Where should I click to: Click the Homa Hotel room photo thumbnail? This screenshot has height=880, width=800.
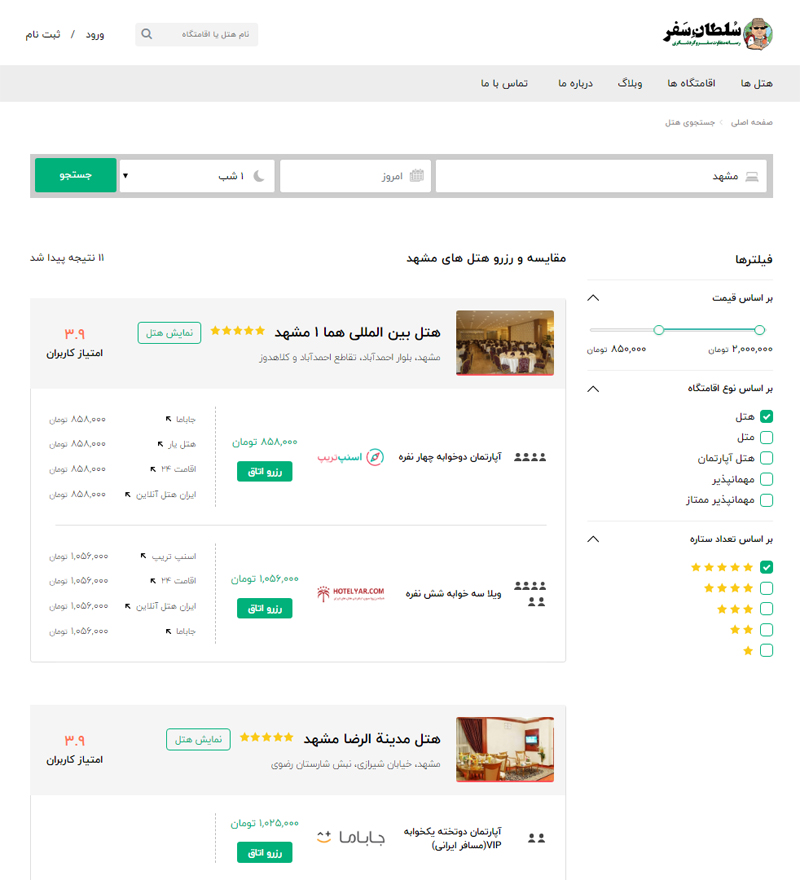[505, 341]
